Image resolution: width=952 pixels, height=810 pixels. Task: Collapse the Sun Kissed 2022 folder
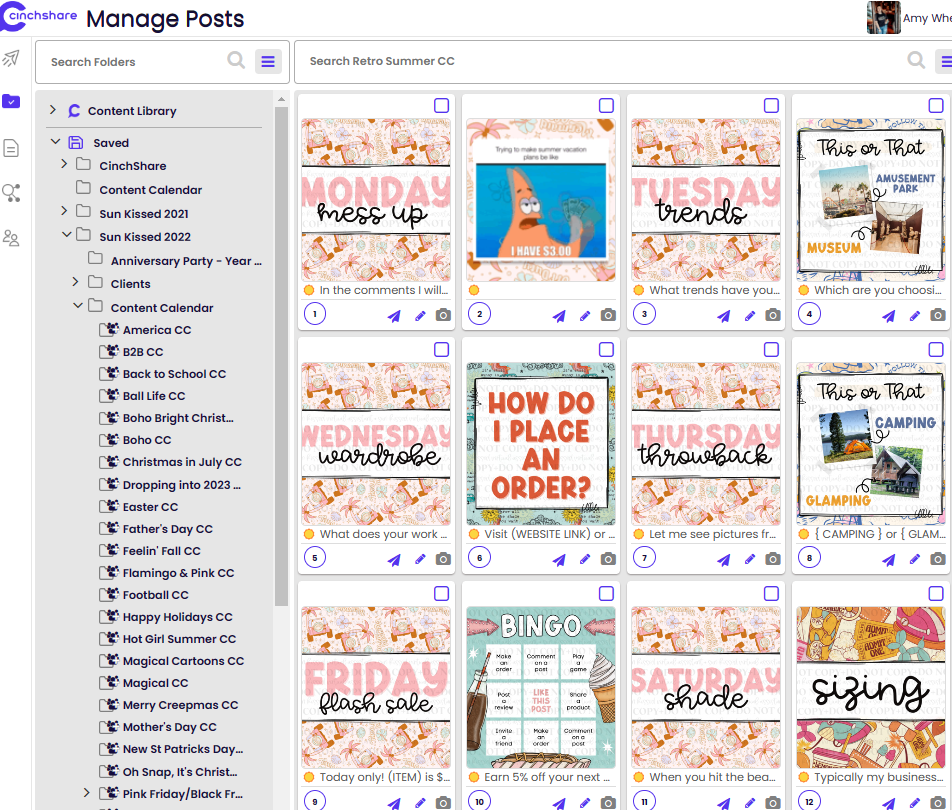click(65, 236)
